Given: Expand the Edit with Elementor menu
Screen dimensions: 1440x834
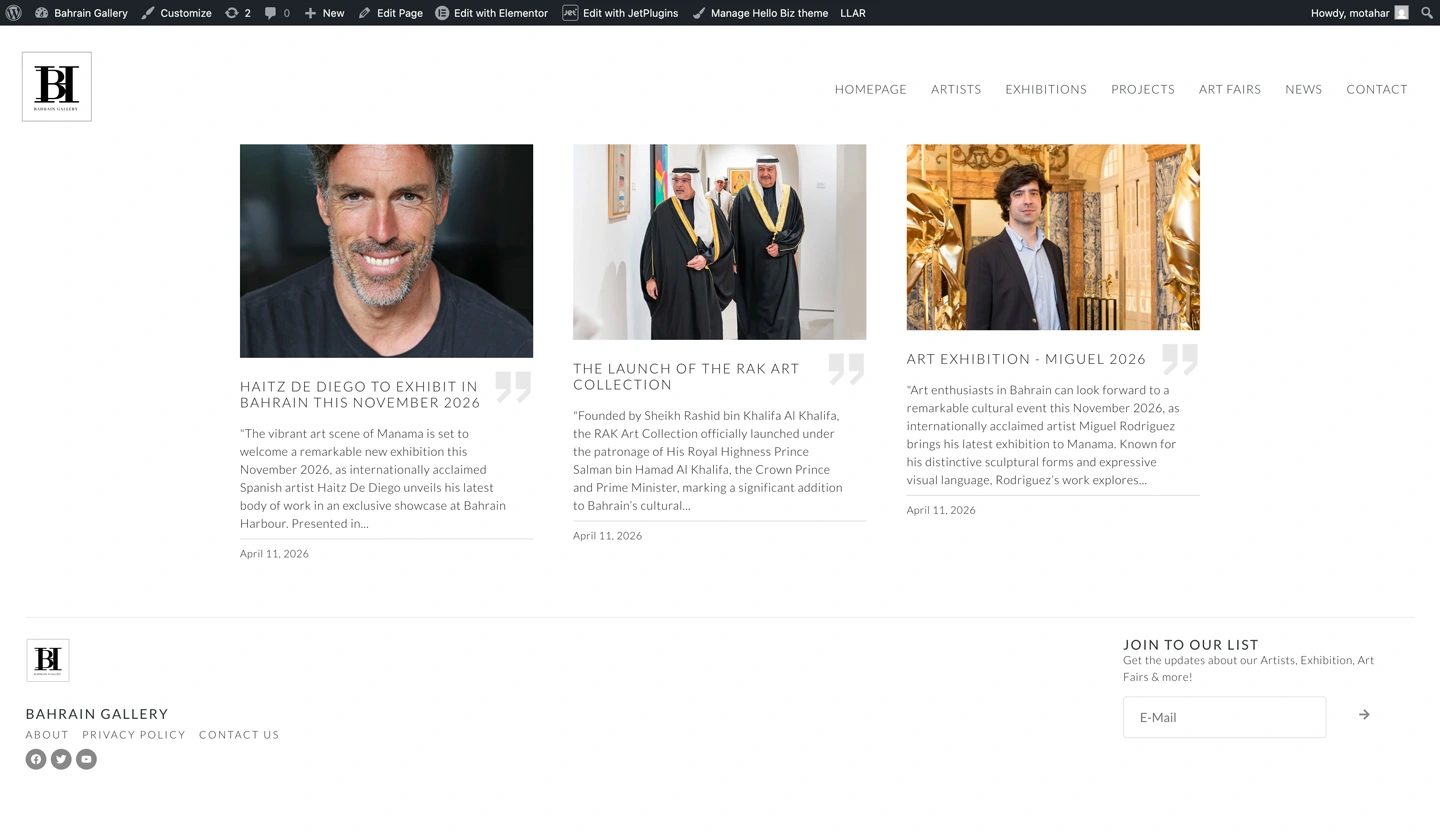Looking at the screenshot, I should click(x=492, y=13).
